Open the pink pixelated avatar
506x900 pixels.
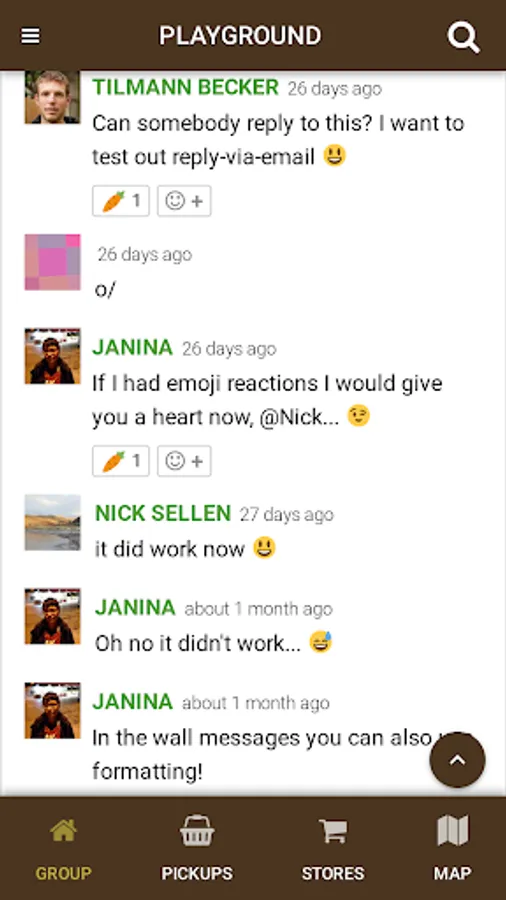click(52, 262)
